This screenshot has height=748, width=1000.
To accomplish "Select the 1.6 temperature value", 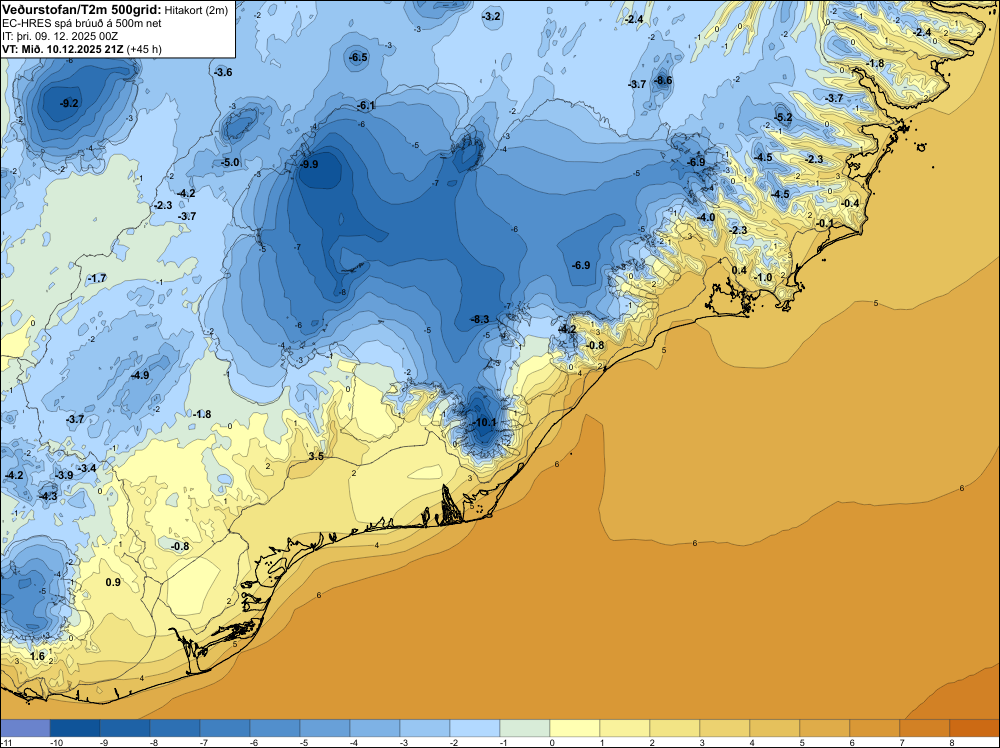I will [x=38, y=656].
